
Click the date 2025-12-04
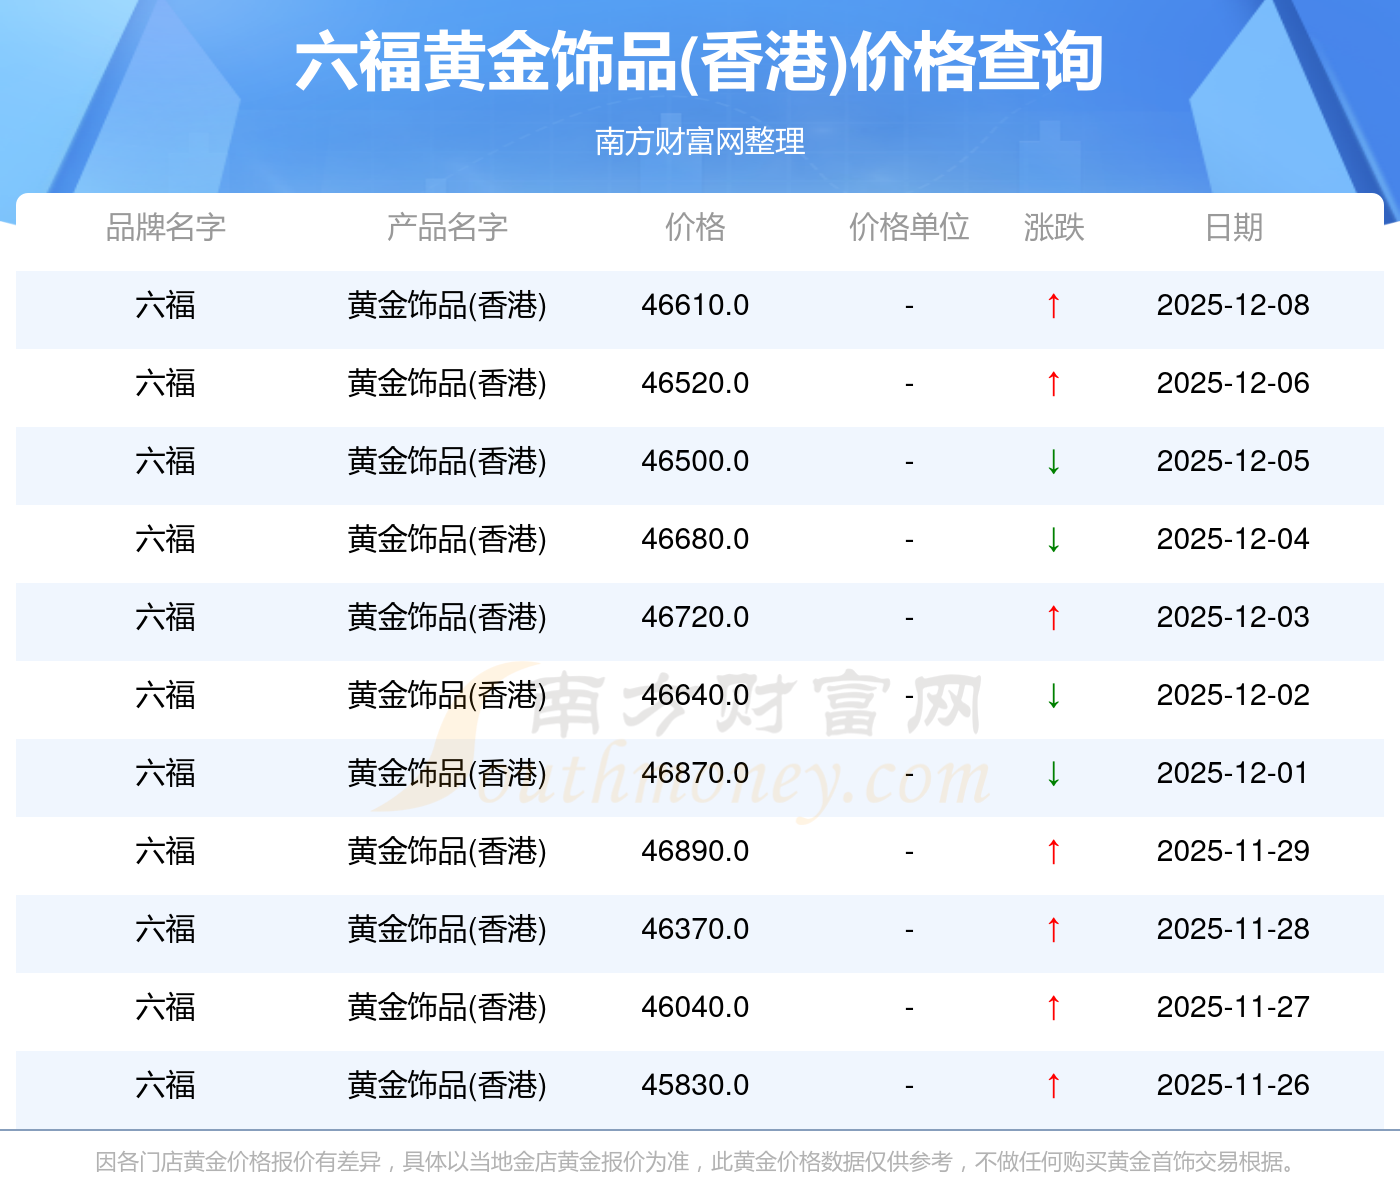pyautogui.click(x=1233, y=539)
